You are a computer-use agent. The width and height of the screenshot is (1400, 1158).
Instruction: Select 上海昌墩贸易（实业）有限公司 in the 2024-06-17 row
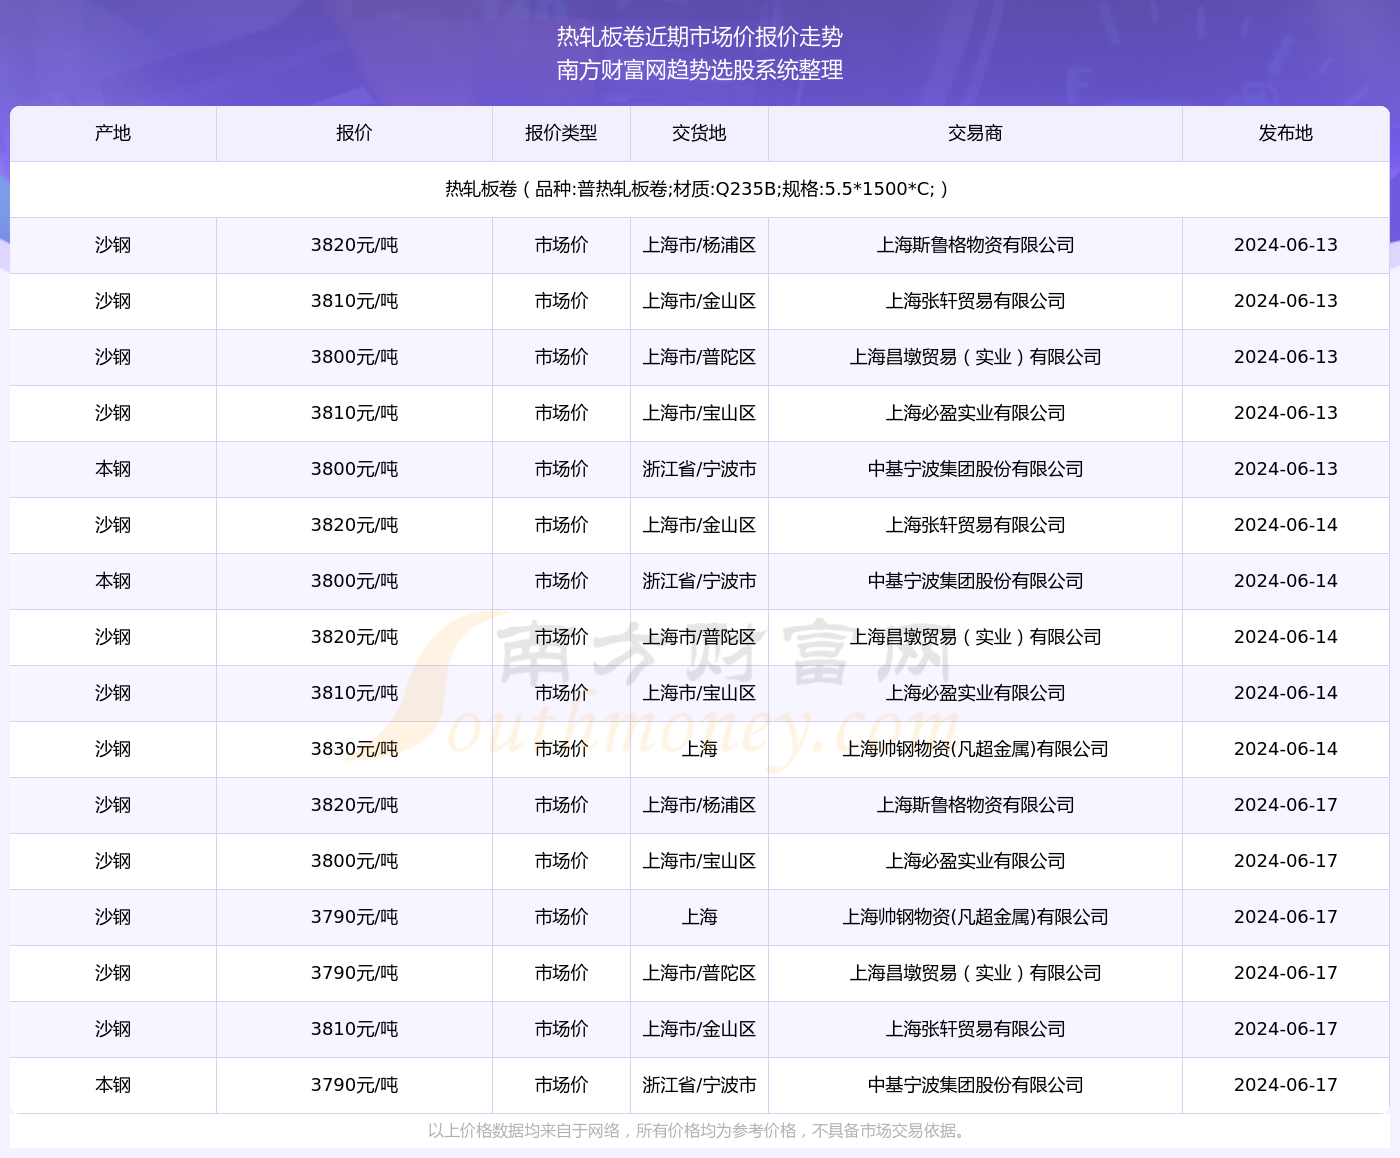click(975, 973)
